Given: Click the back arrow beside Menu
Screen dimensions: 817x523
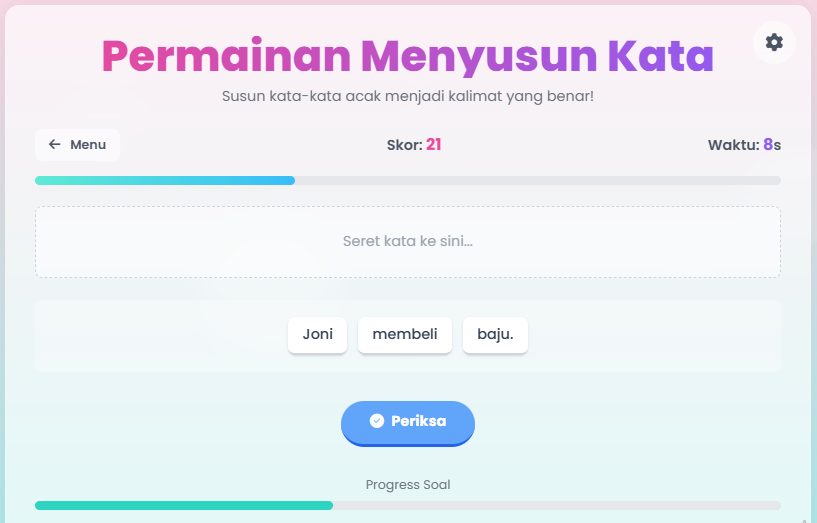Looking at the screenshot, I should (55, 145).
